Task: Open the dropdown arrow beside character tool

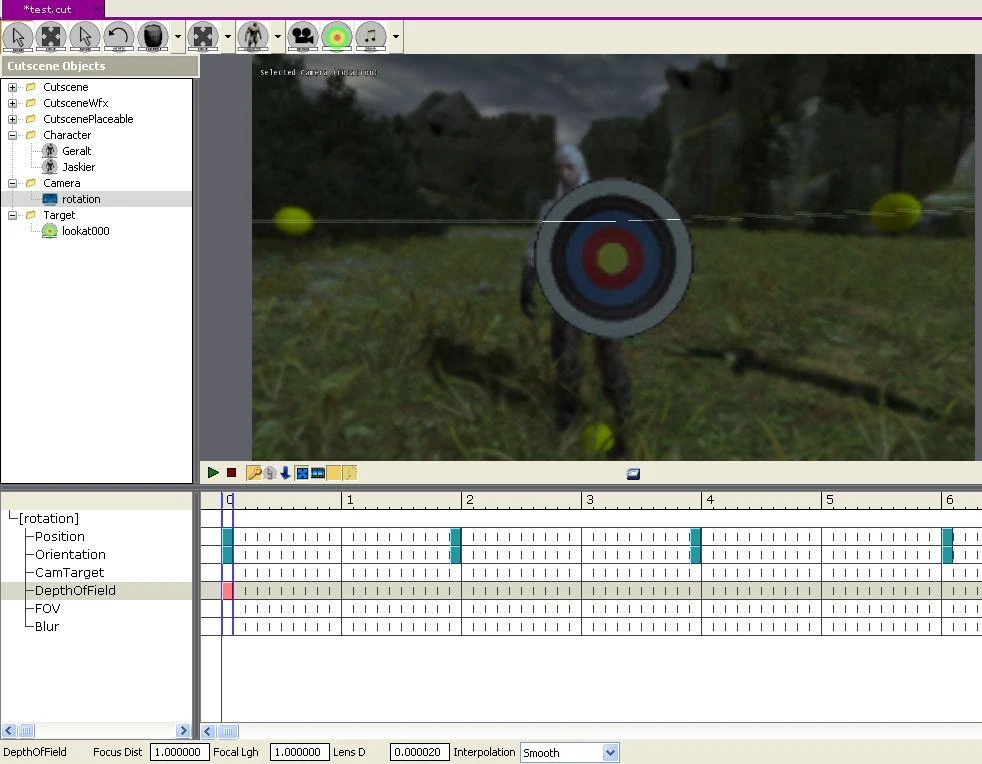Action: 277,36
